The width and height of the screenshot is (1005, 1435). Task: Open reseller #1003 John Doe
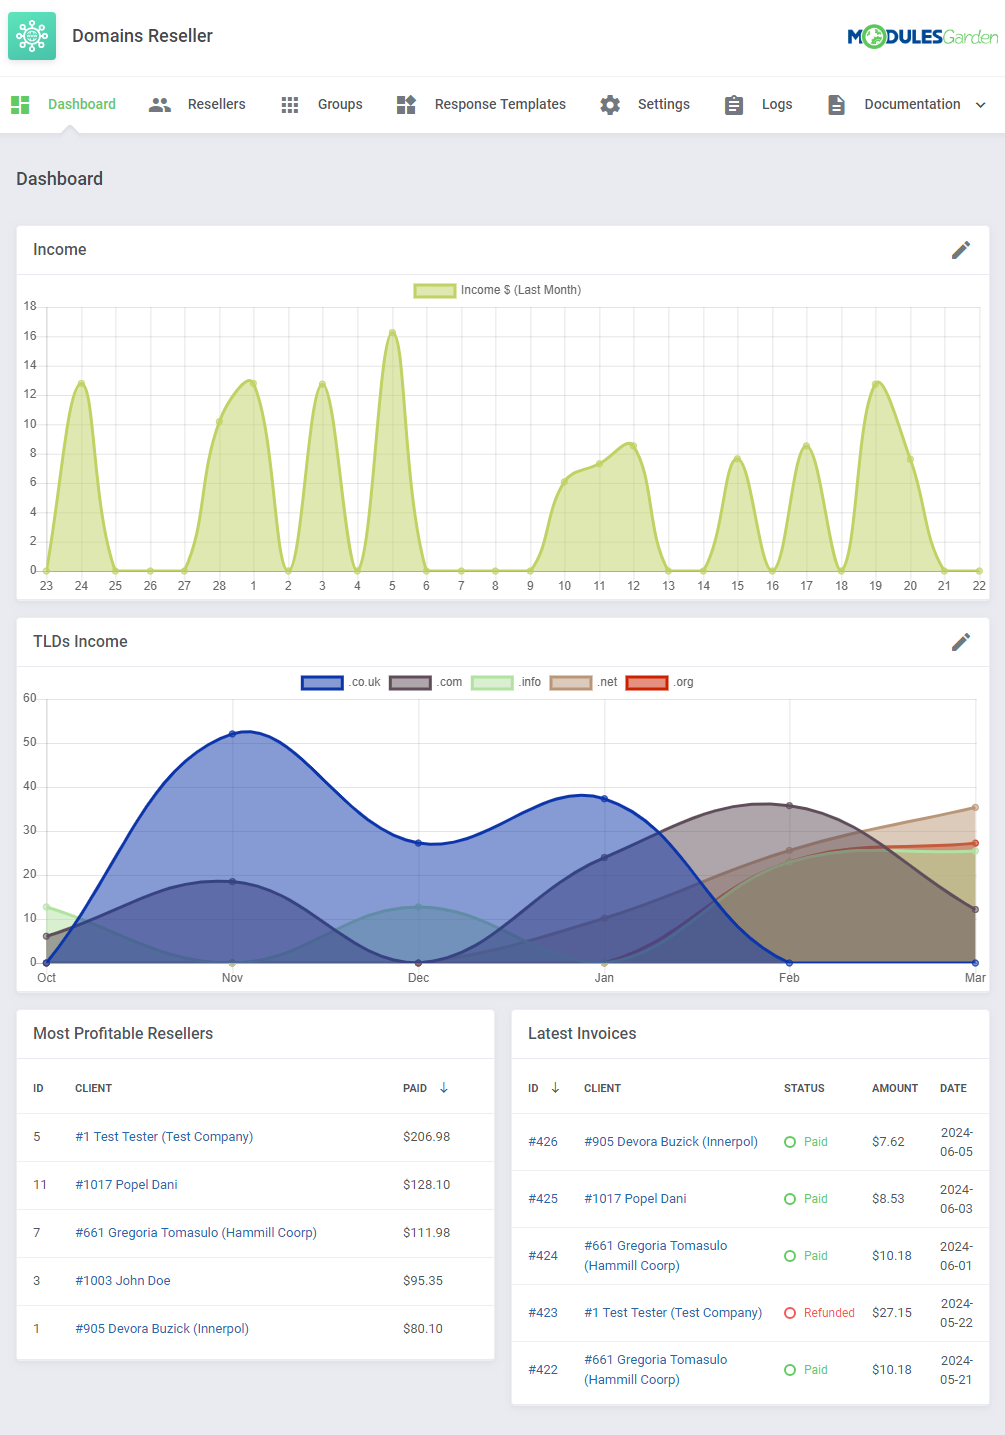point(123,1281)
